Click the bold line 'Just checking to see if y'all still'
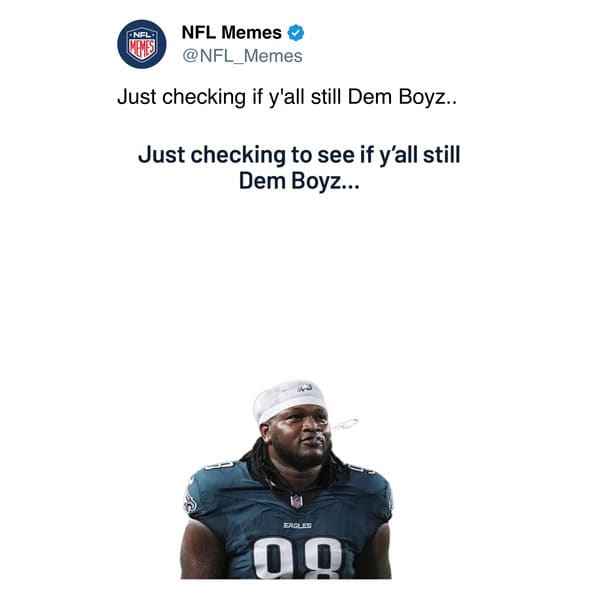This screenshot has height=599, width=599. (x=299, y=155)
